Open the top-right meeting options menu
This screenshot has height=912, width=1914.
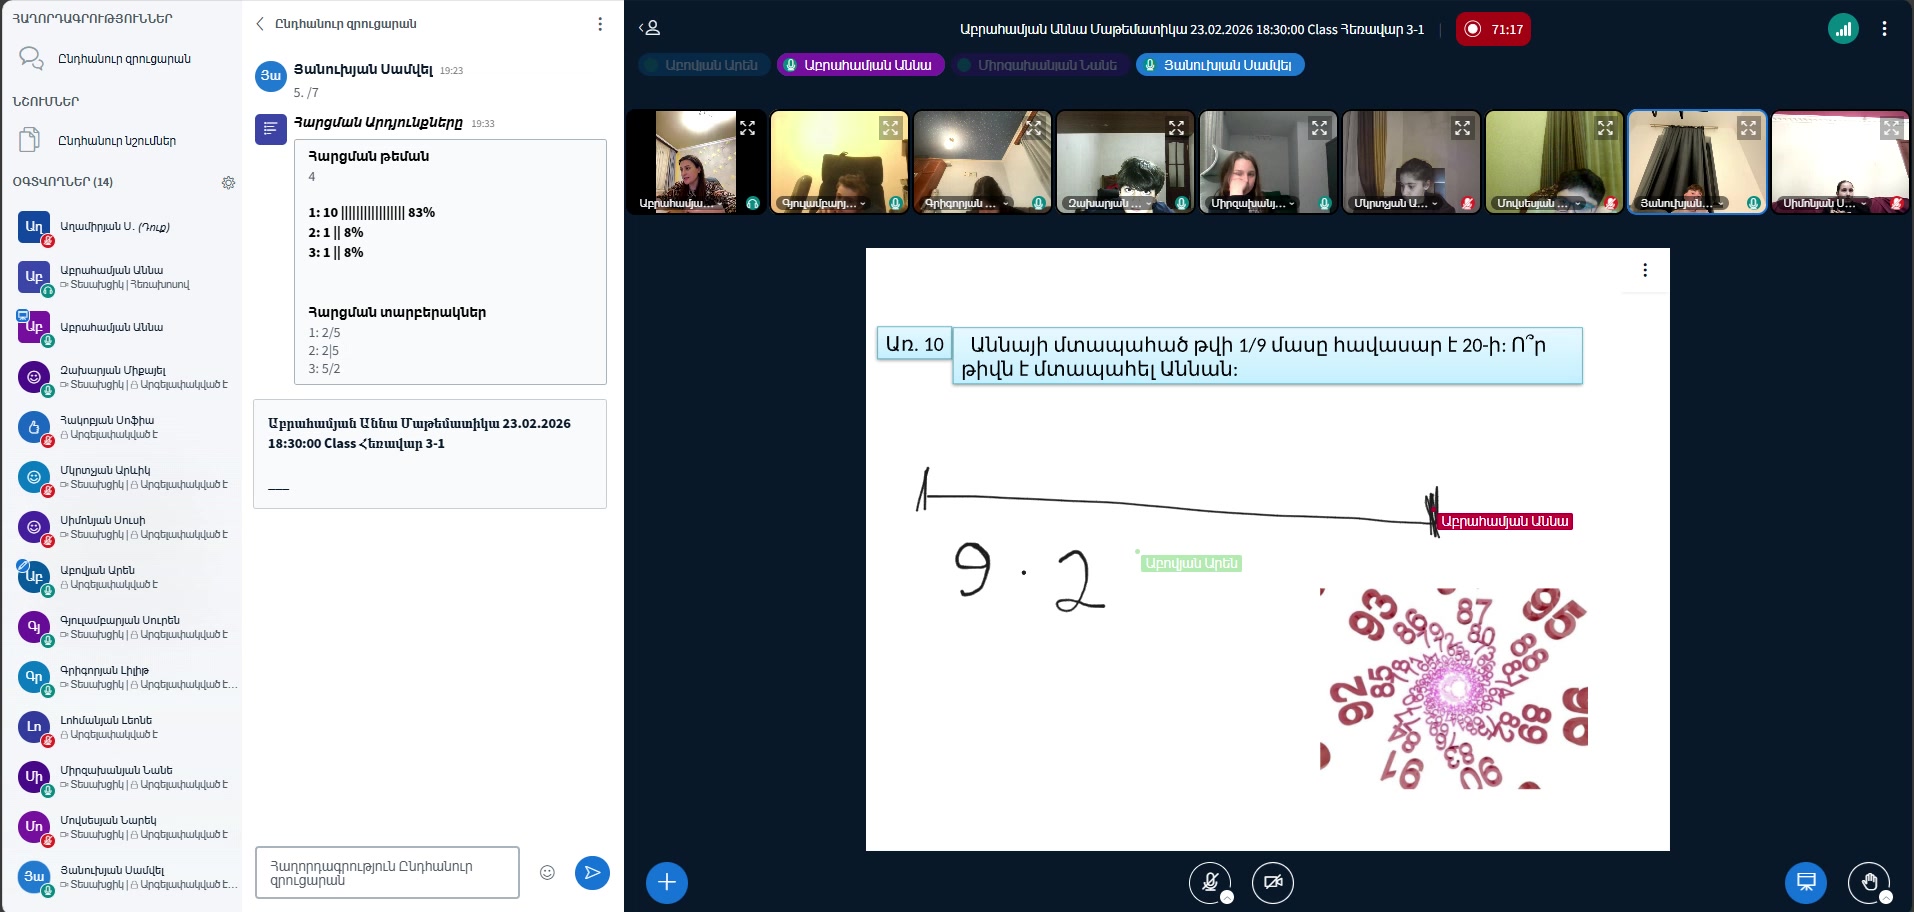[x=1886, y=29]
